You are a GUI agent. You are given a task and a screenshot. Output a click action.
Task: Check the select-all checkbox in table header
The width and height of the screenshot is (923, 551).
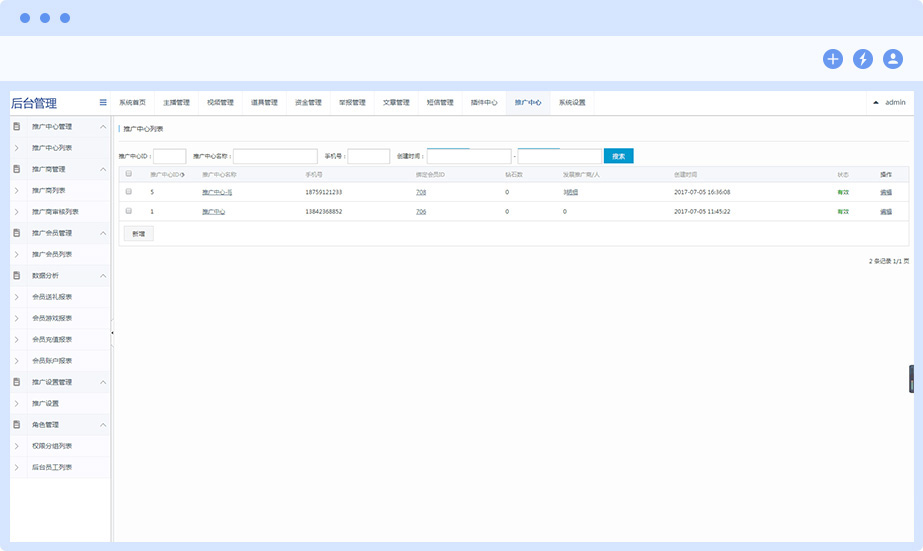click(x=128, y=174)
